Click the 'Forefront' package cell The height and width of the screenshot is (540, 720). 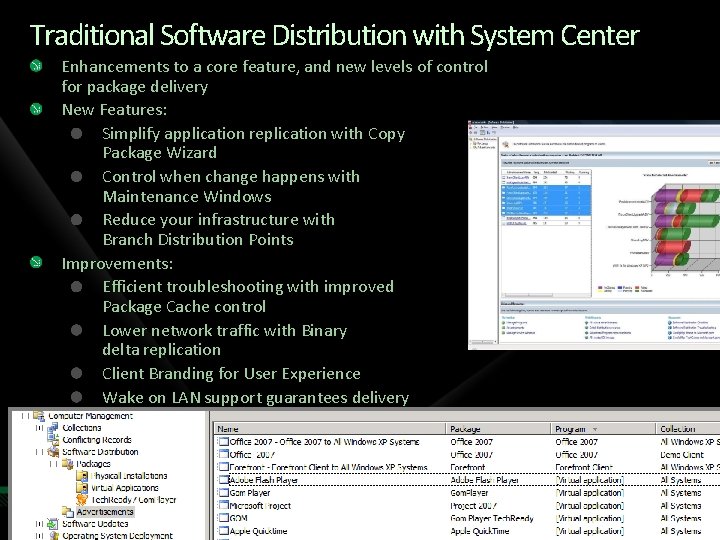point(467,467)
